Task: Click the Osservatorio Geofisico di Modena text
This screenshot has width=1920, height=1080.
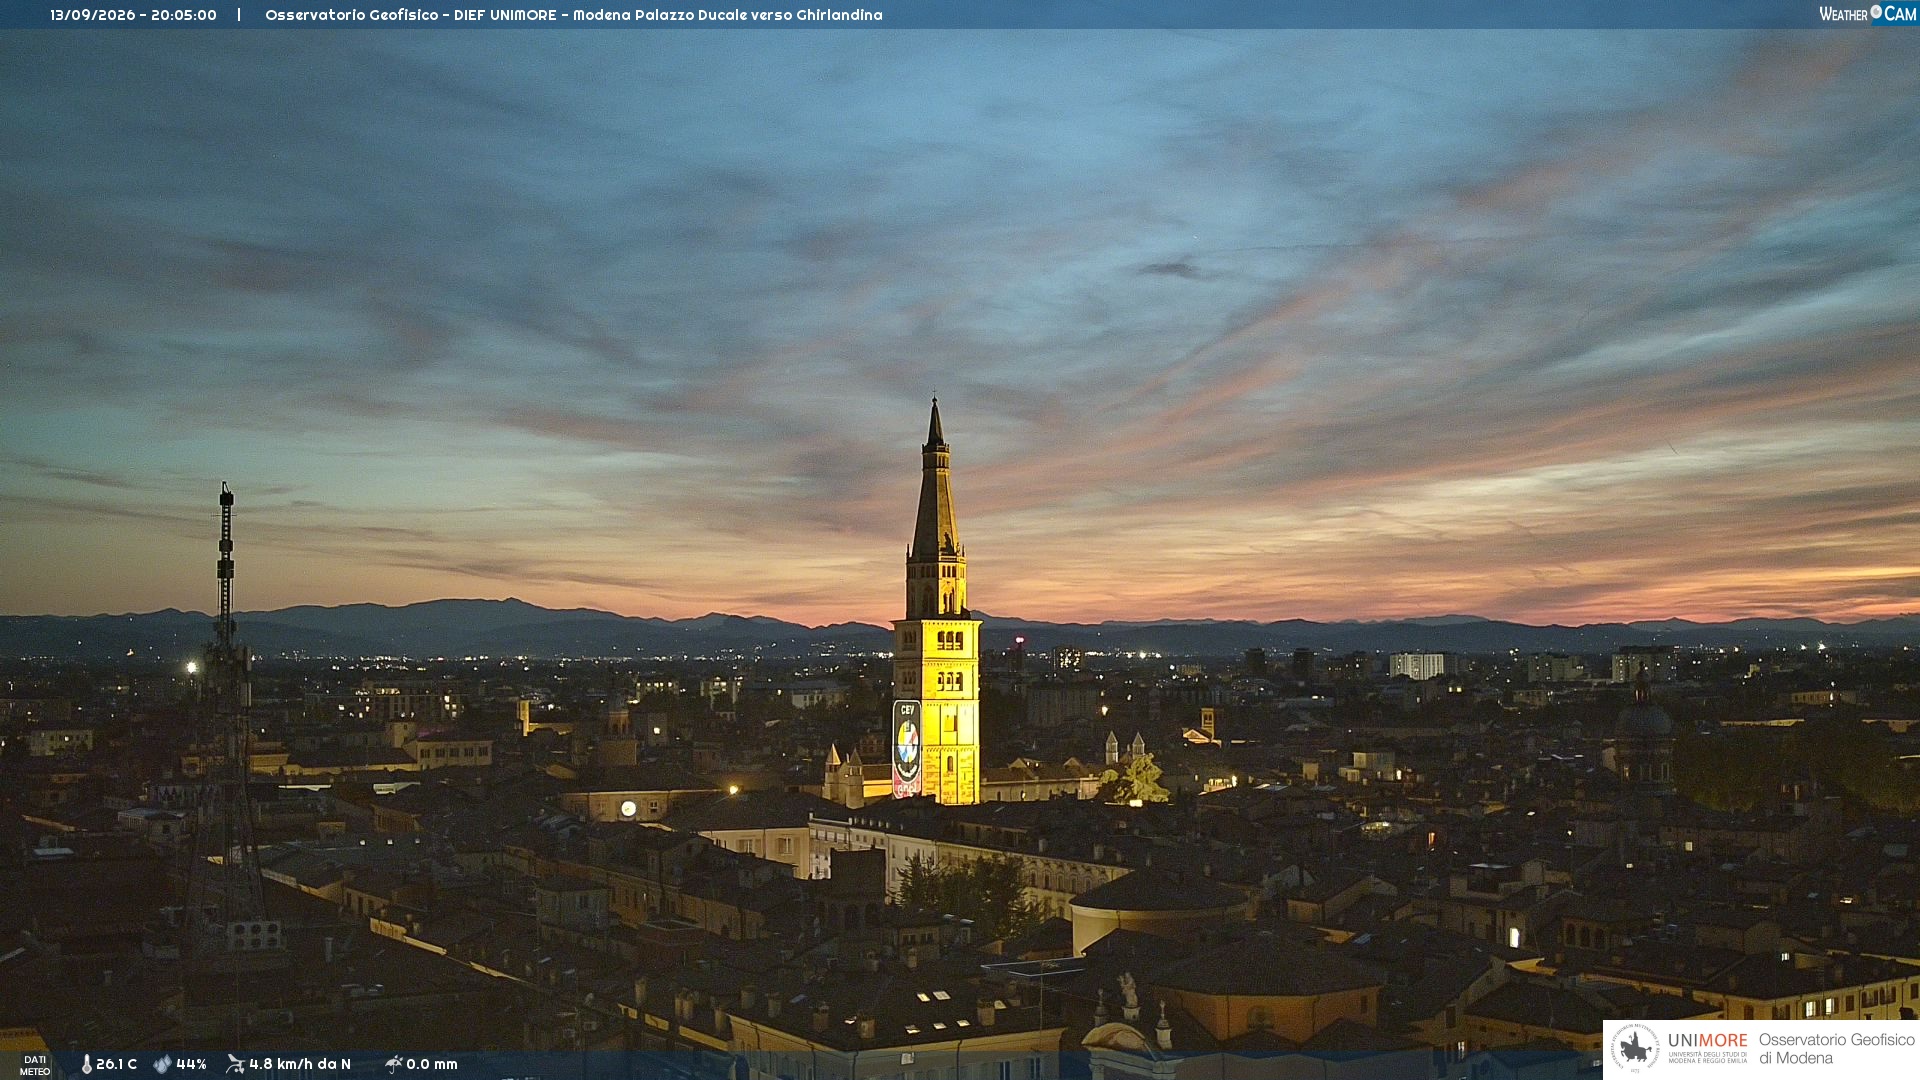Action: click(1836, 1049)
